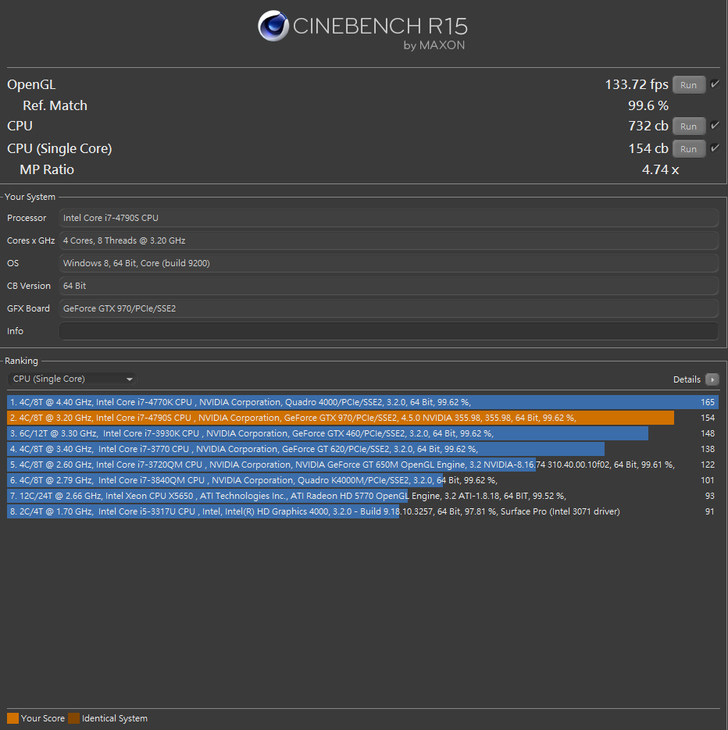Toggle the OpenGL test checkmark
The height and width of the screenshot is (730, 728).
(714, 85)
